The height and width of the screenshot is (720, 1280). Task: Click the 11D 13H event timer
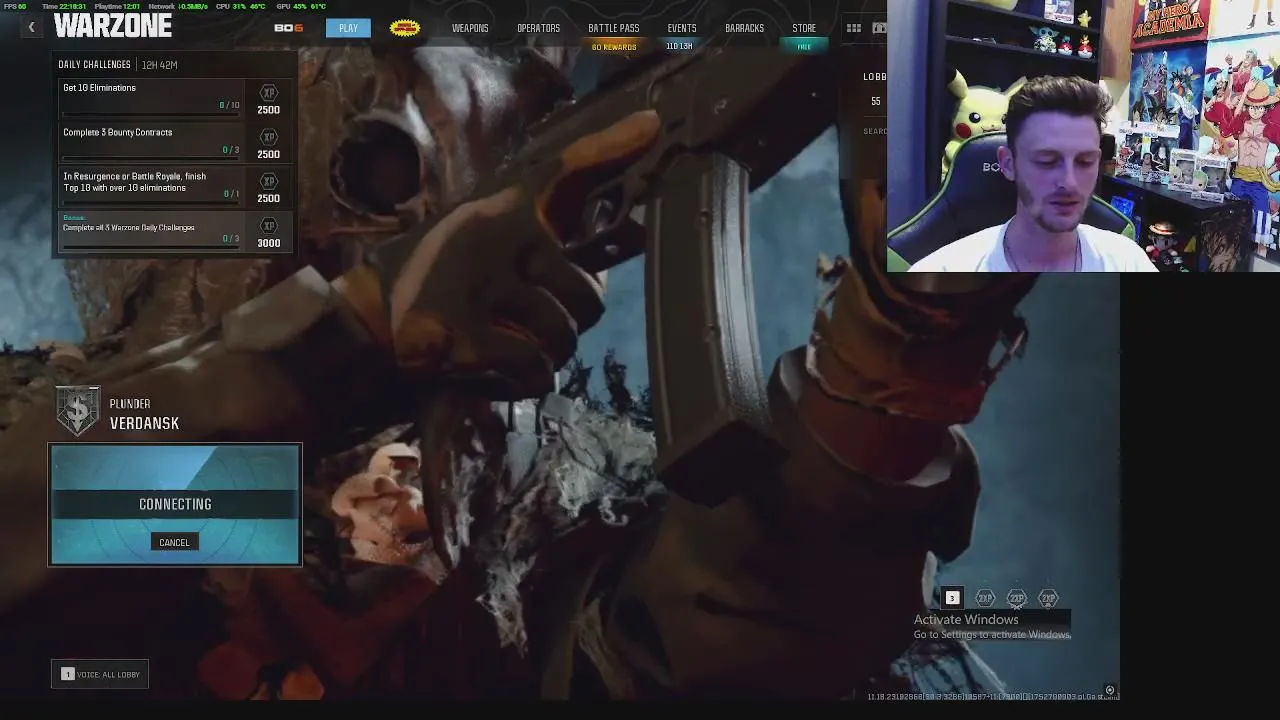(679, 46)
